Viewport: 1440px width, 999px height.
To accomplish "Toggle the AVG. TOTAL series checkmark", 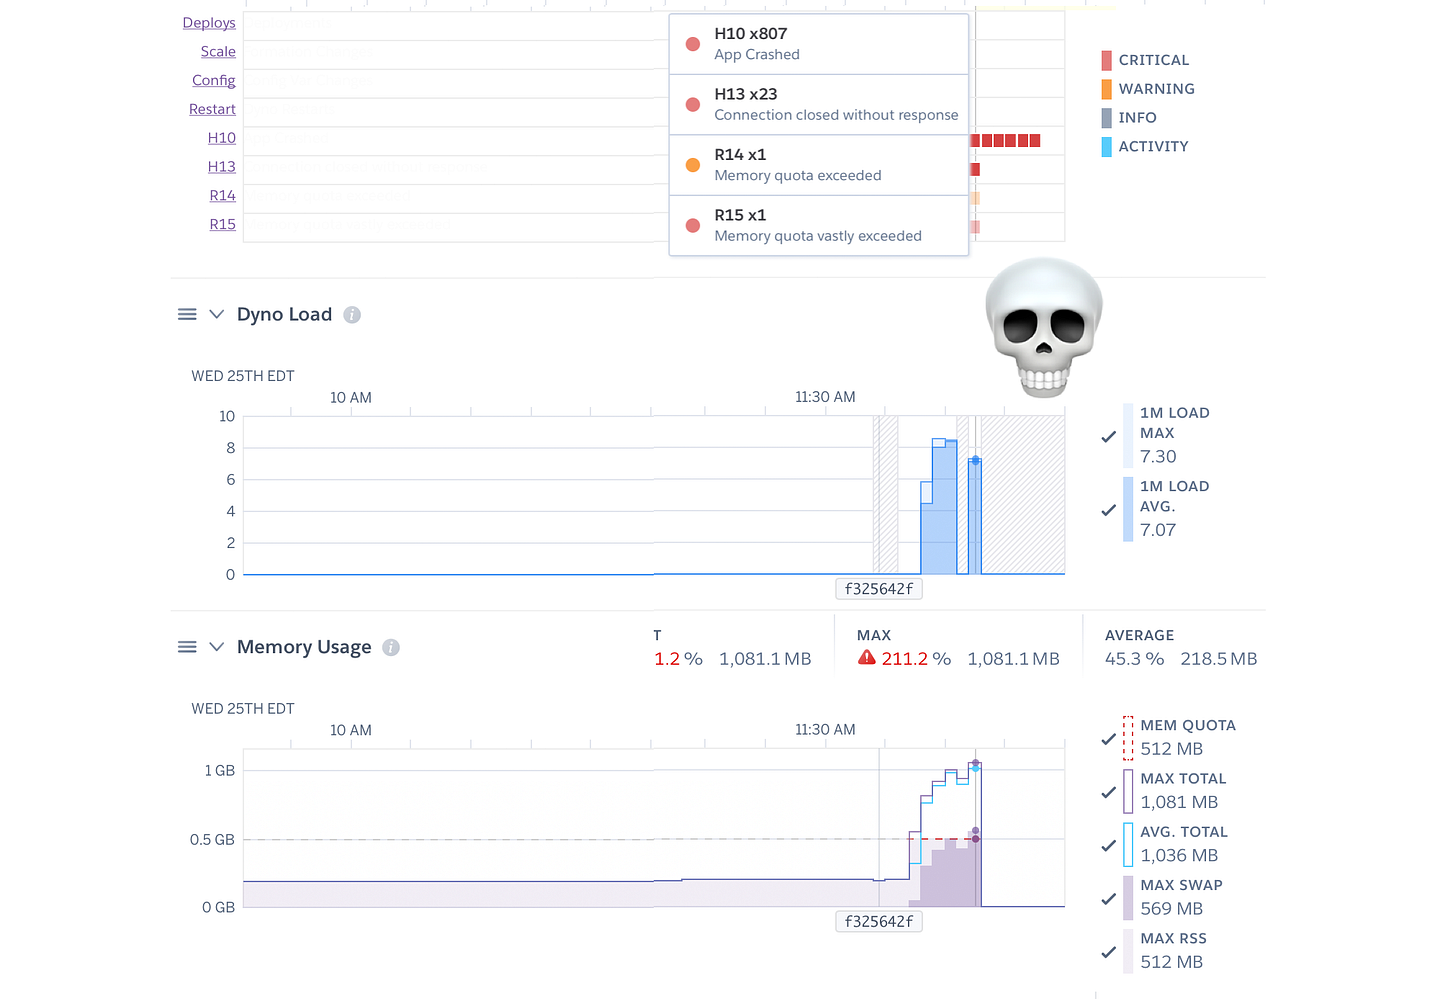I will click(x=1108, y=845).
